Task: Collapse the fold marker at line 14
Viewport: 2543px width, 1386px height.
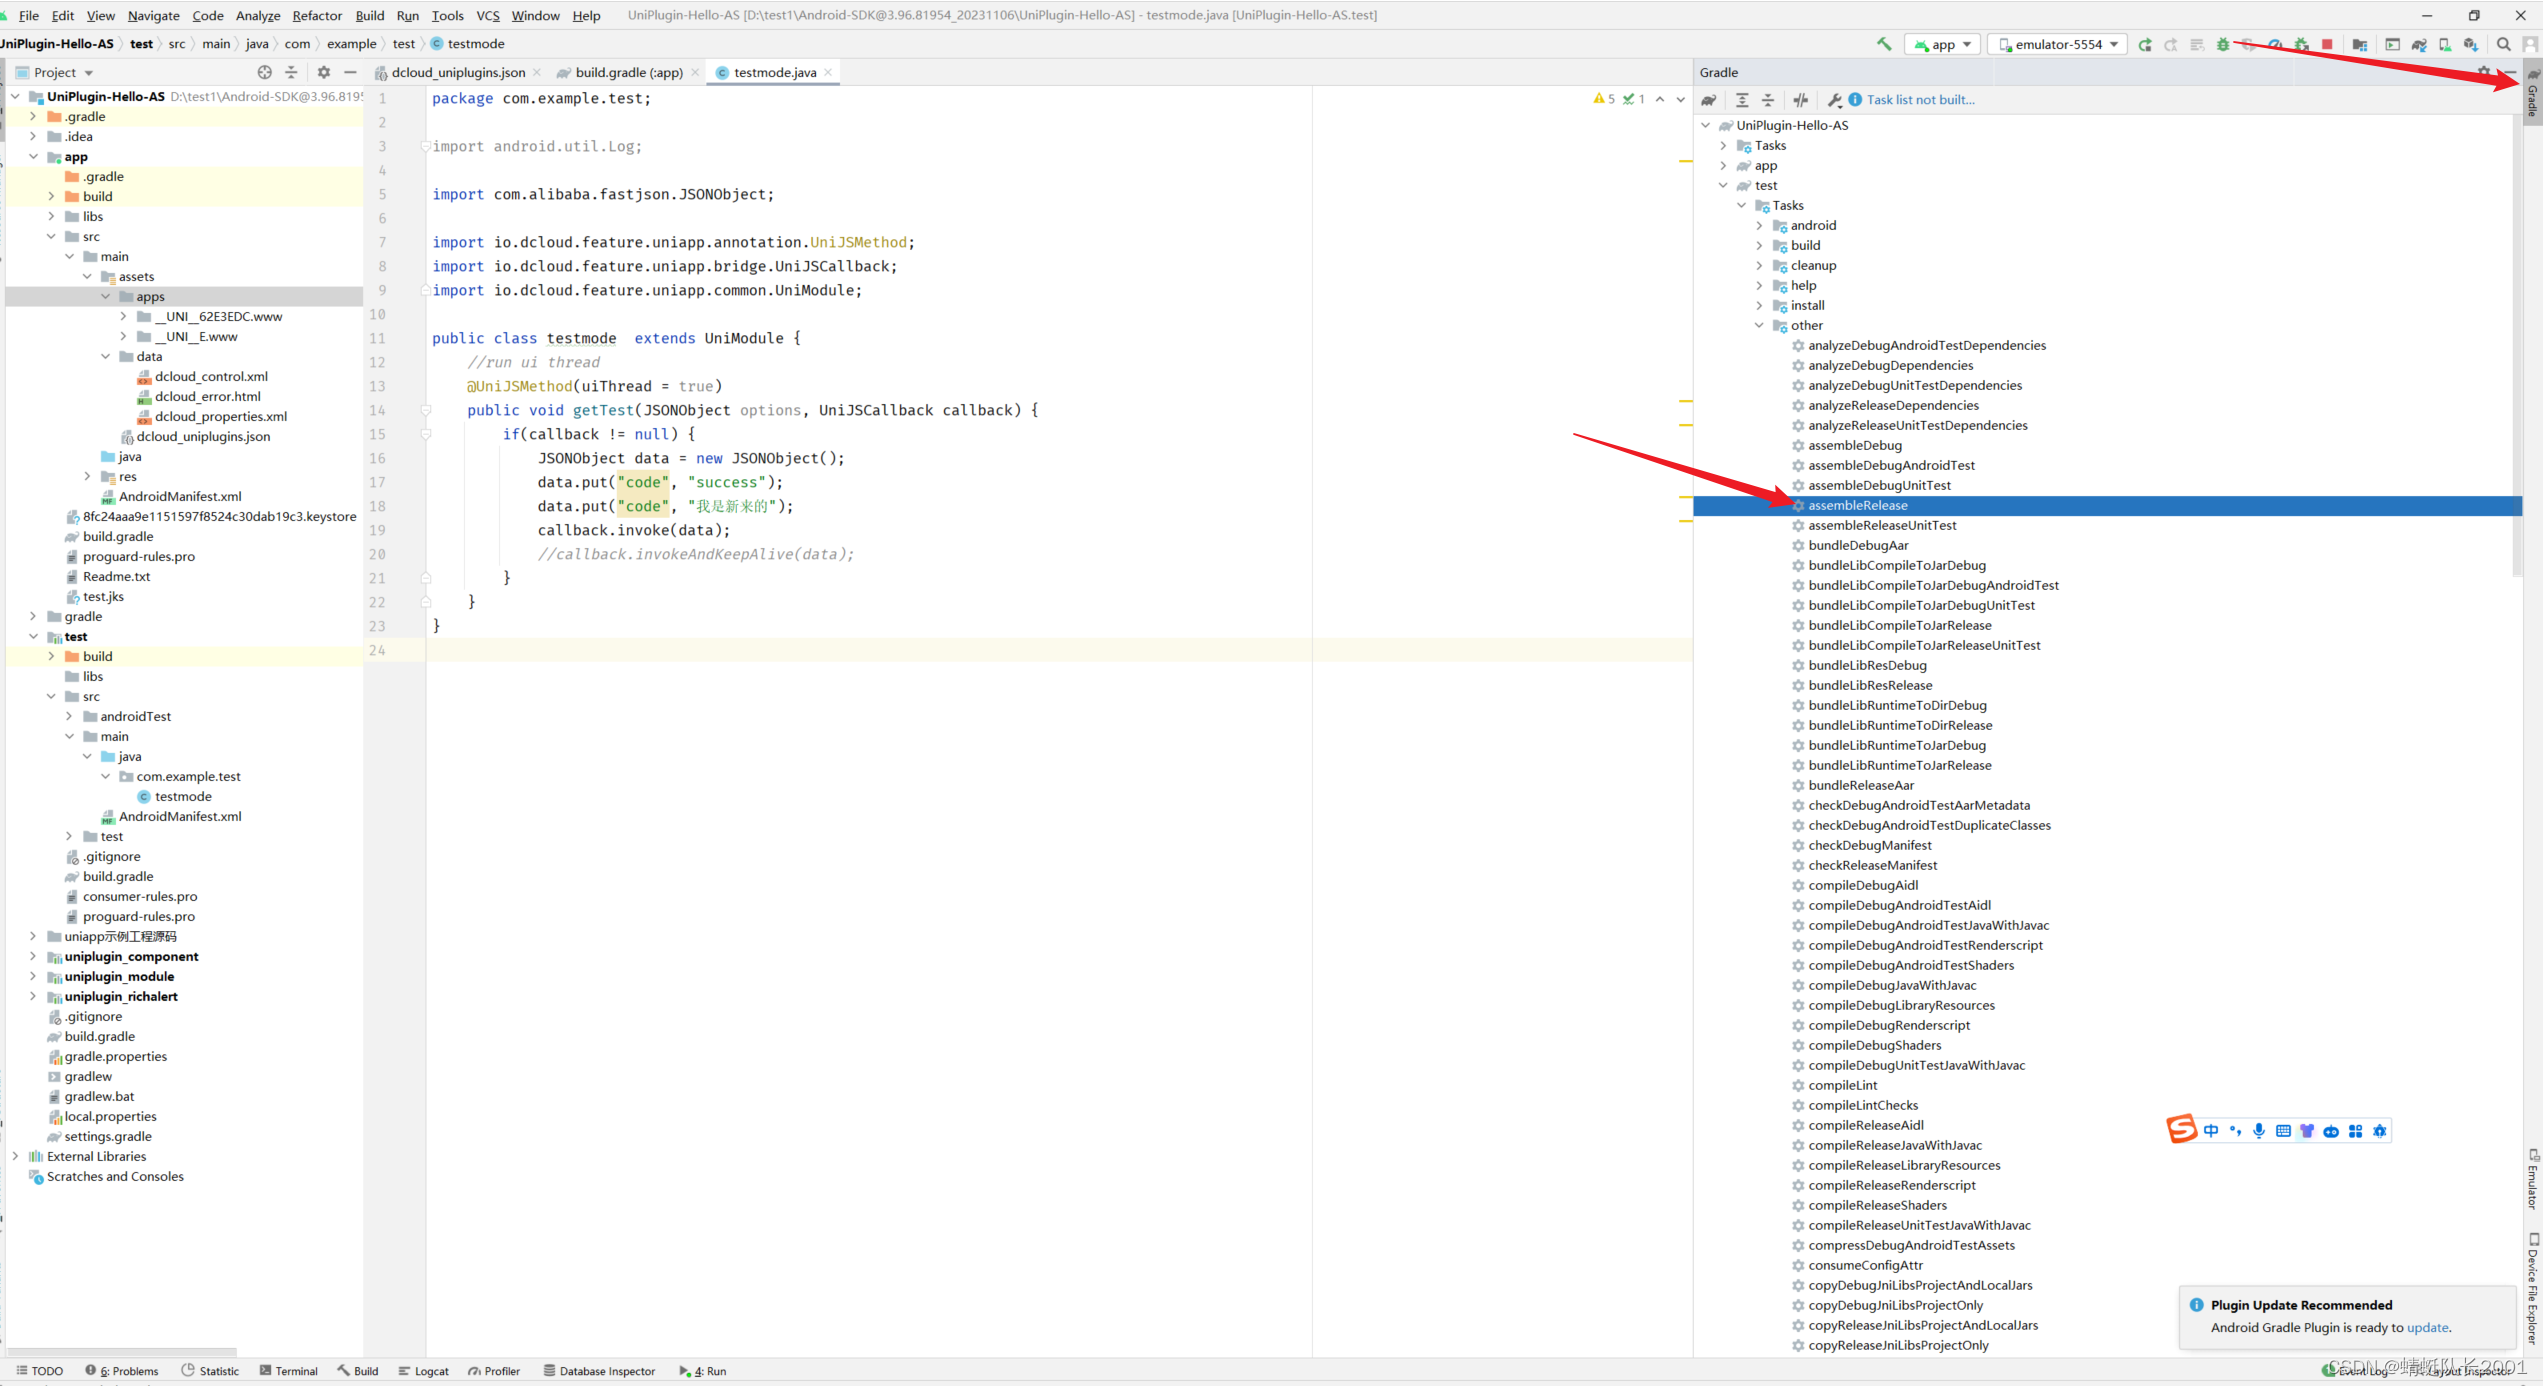Action: click(426, 410)
